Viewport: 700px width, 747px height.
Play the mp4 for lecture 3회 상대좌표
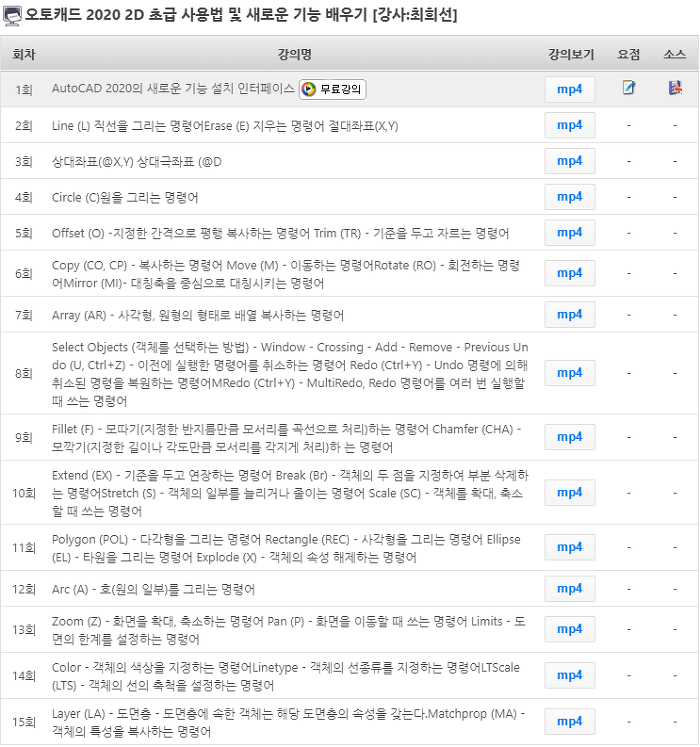pos(569,161)
